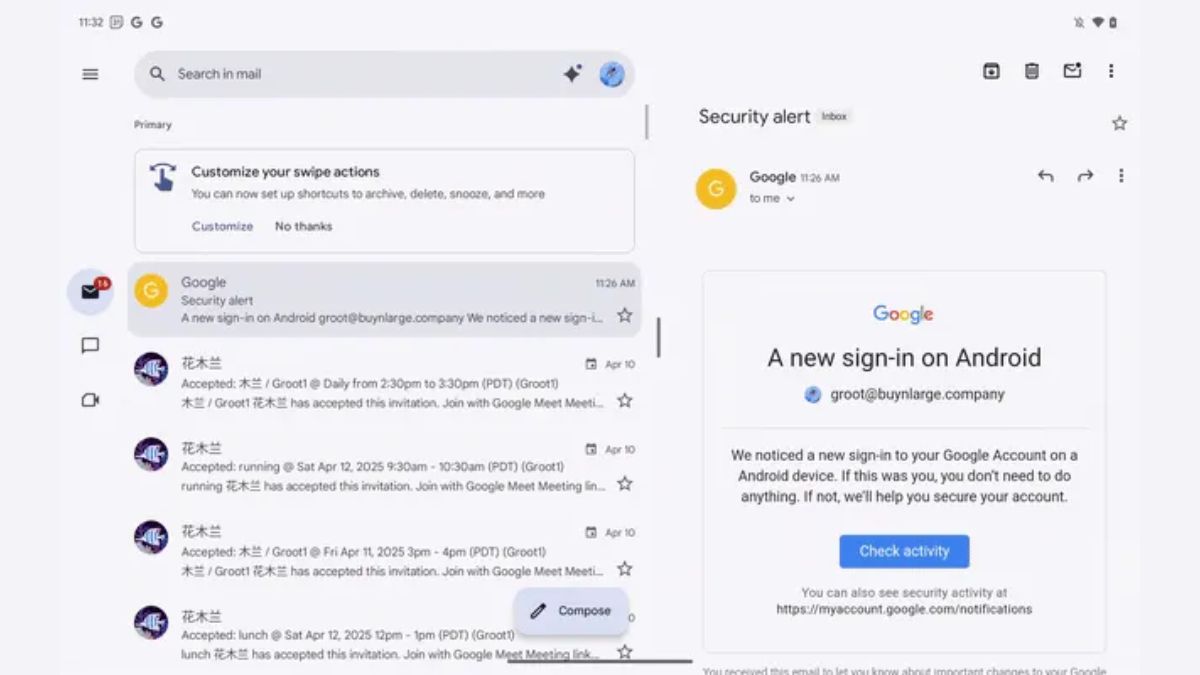Viewport: 1200px width, 675px height.
Task: Open the Daily 2:30pm to 3:30pm invitation
Action: coord(384,383)
